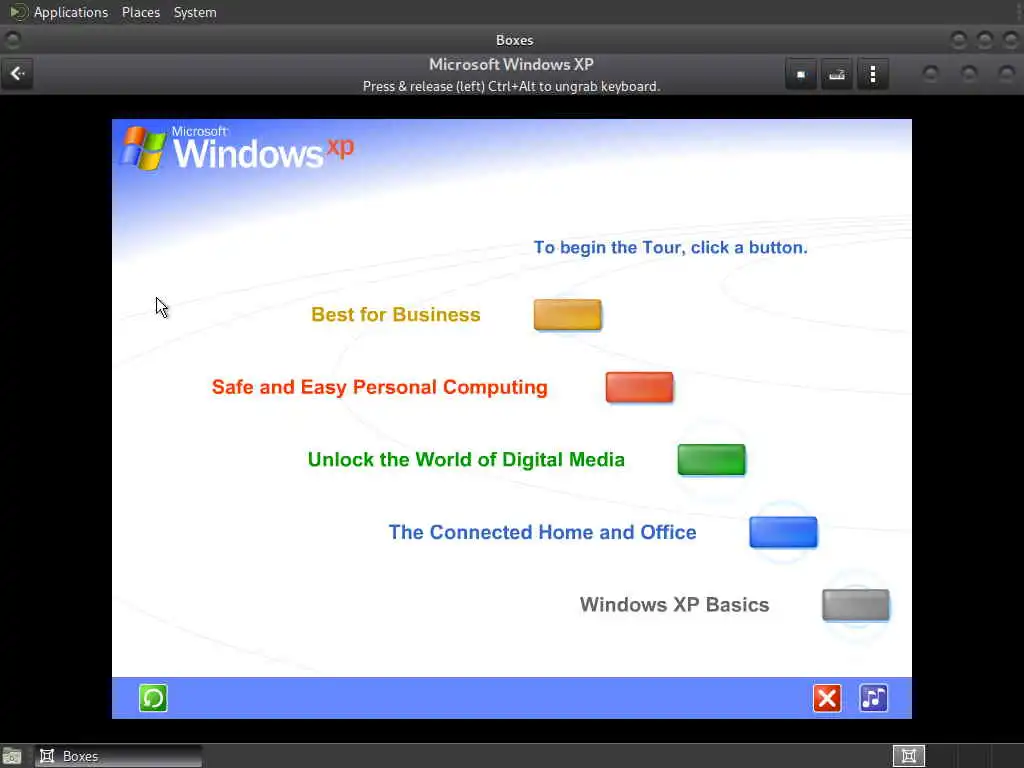Click the Best for Business label text
Screen dimensions: 1024x768
coord(396,315)
